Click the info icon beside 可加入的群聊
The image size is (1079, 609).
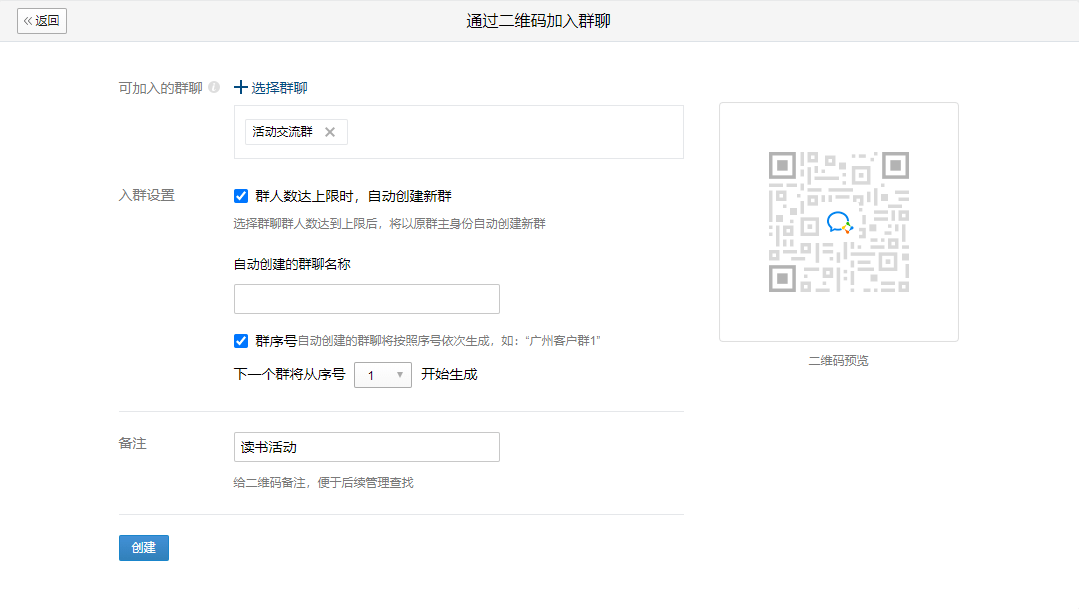click(214, 88)
